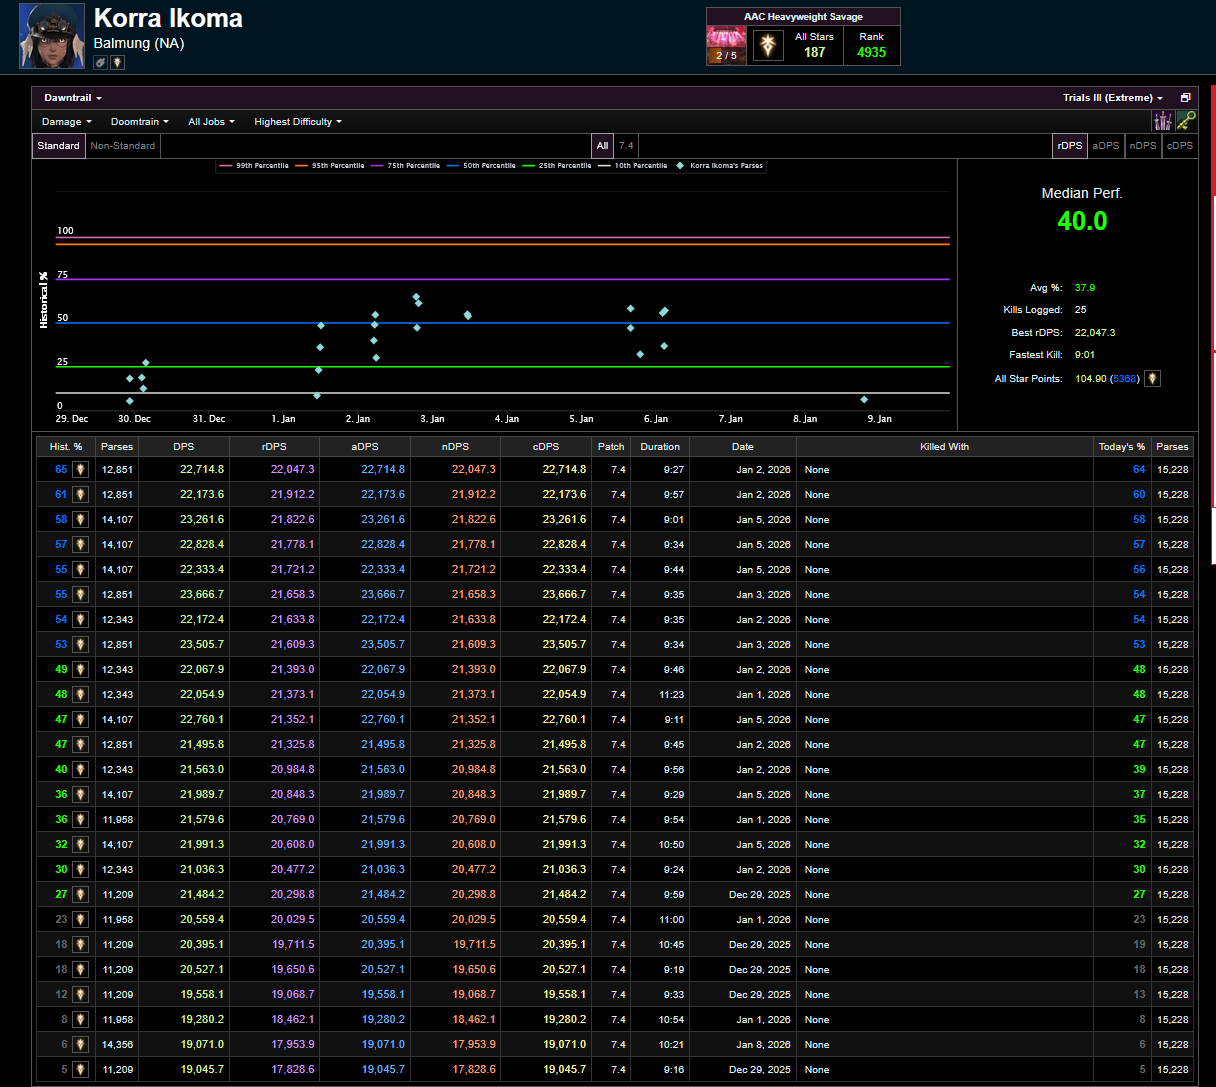Open the Highest Difficulty dropdown
Image resolution: width=1216 pixels, height=1087 pixels.
point(298,122)
